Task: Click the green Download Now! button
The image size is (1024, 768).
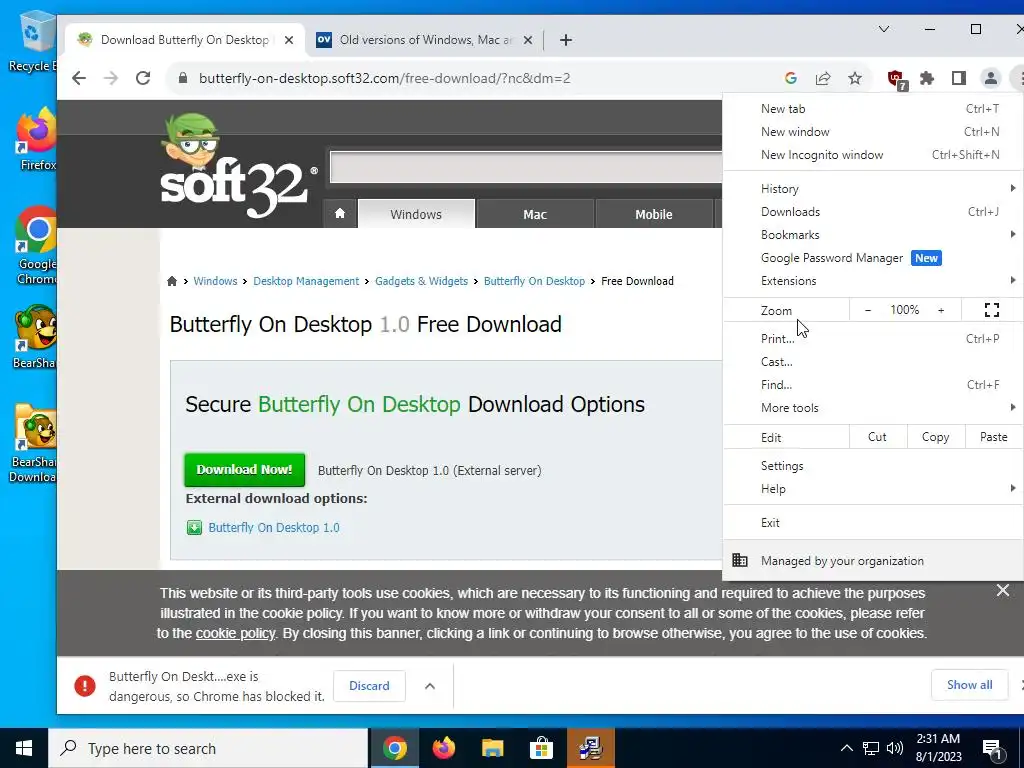Action: pos(244,470)
